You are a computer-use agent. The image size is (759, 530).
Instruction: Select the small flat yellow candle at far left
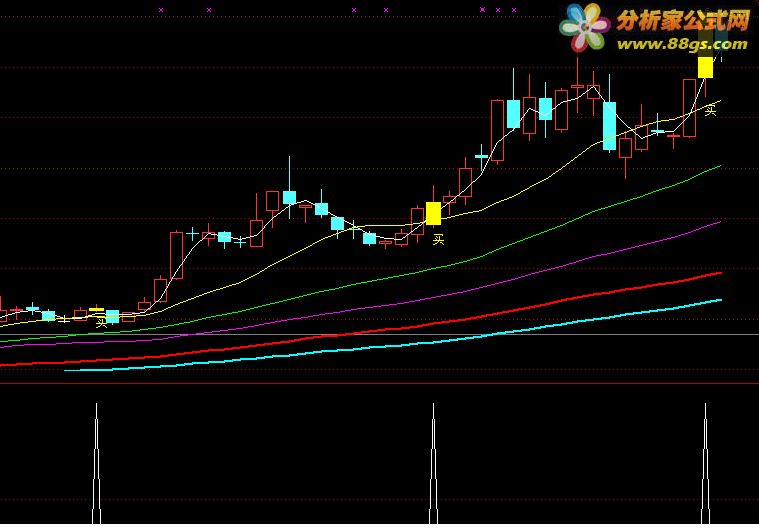(x=97, y=309)
